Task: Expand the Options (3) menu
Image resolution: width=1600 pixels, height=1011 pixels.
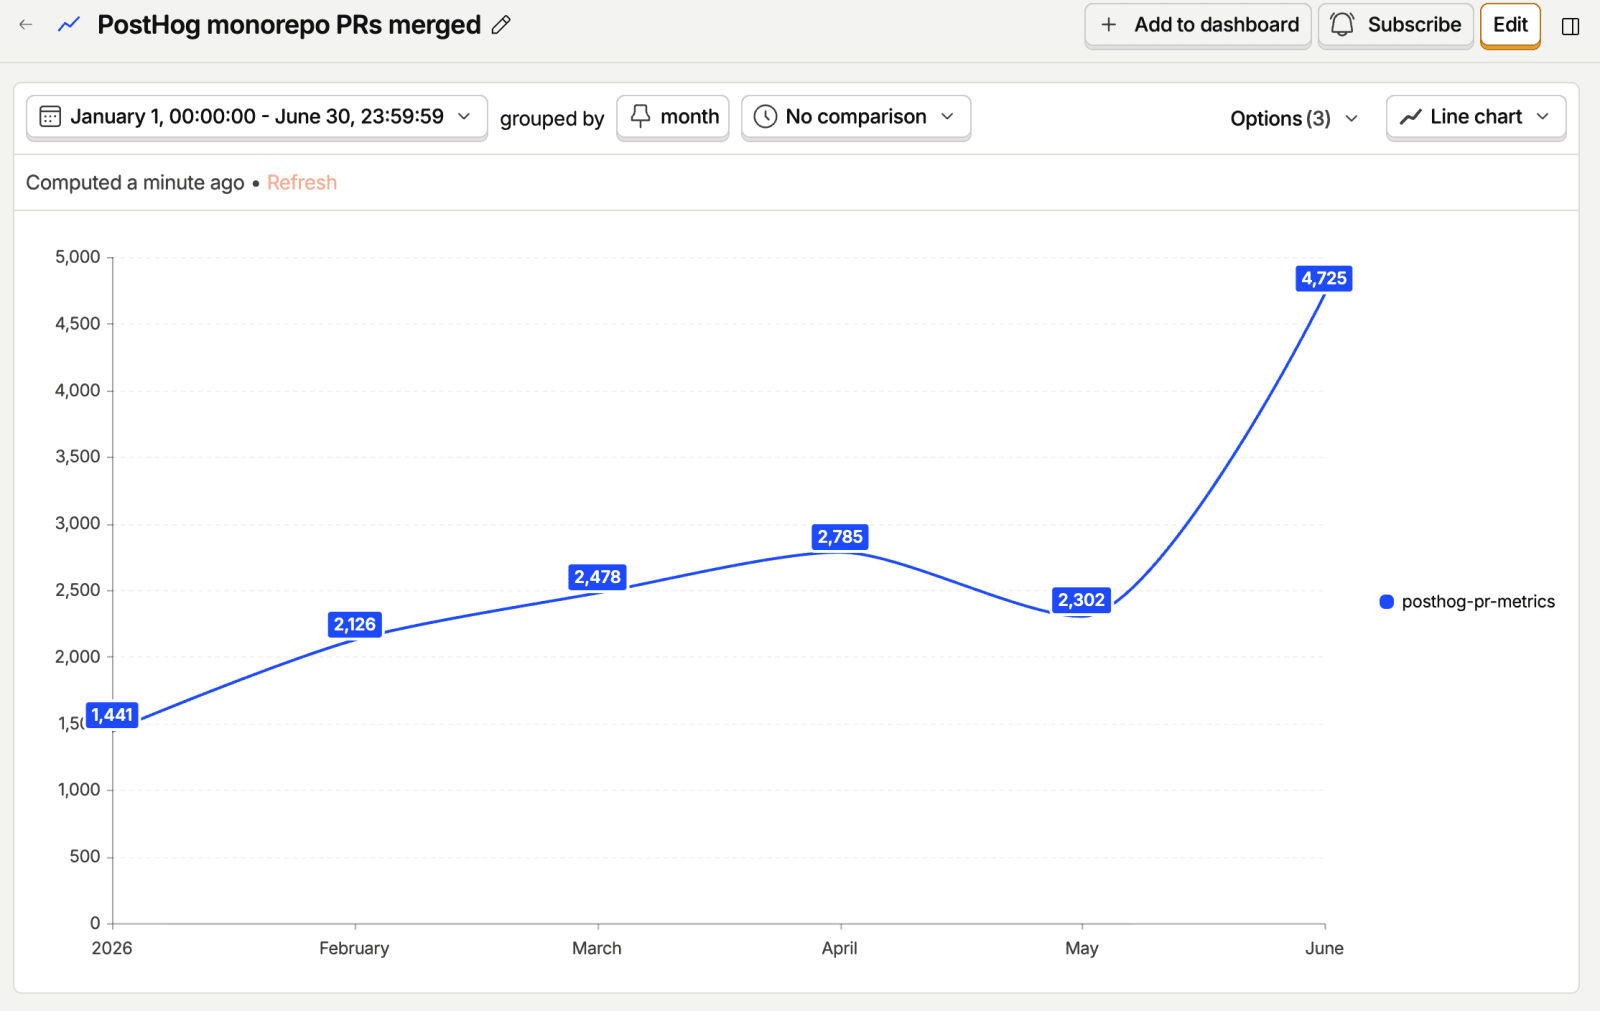Action: point(1294,118)
